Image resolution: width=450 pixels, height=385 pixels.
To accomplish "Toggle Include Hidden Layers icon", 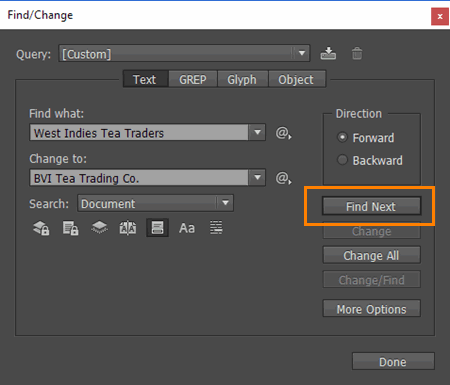I will (x=99, y=228).
